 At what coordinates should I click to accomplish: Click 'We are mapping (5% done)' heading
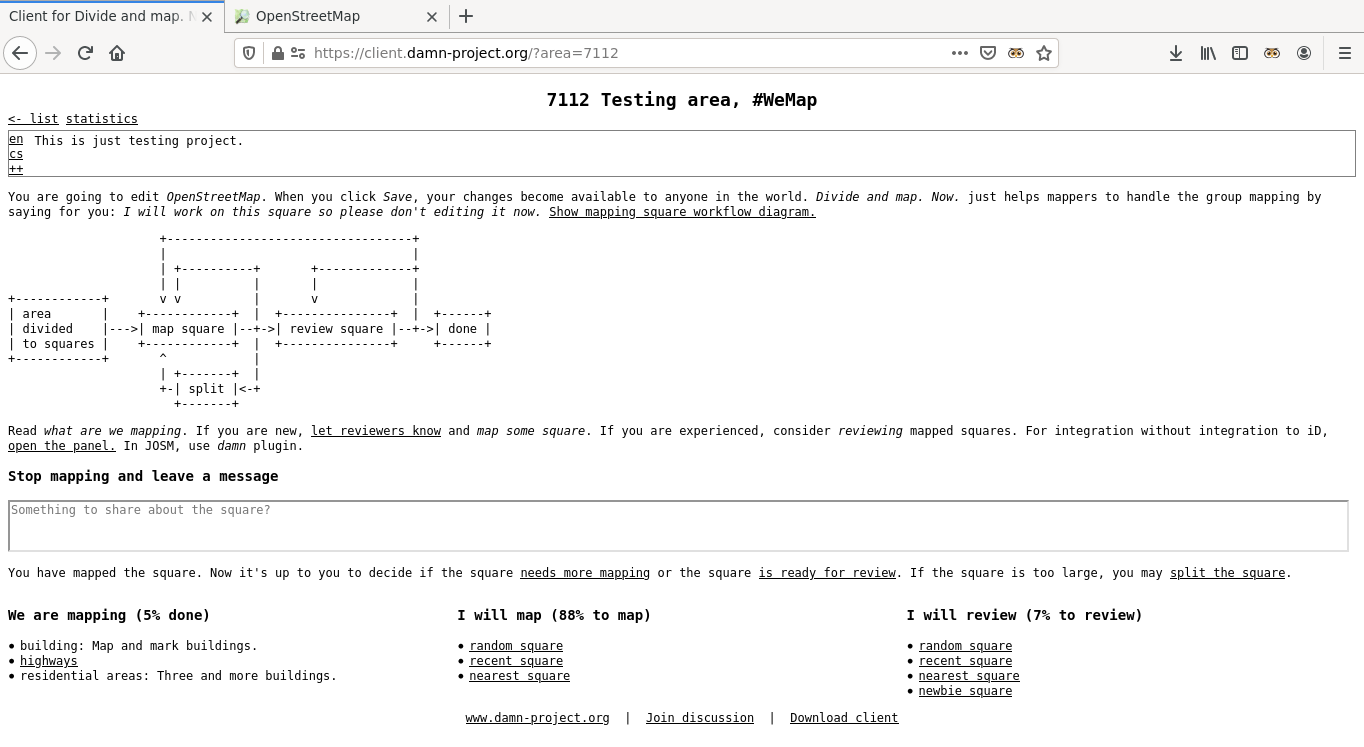tap(109, 615)
